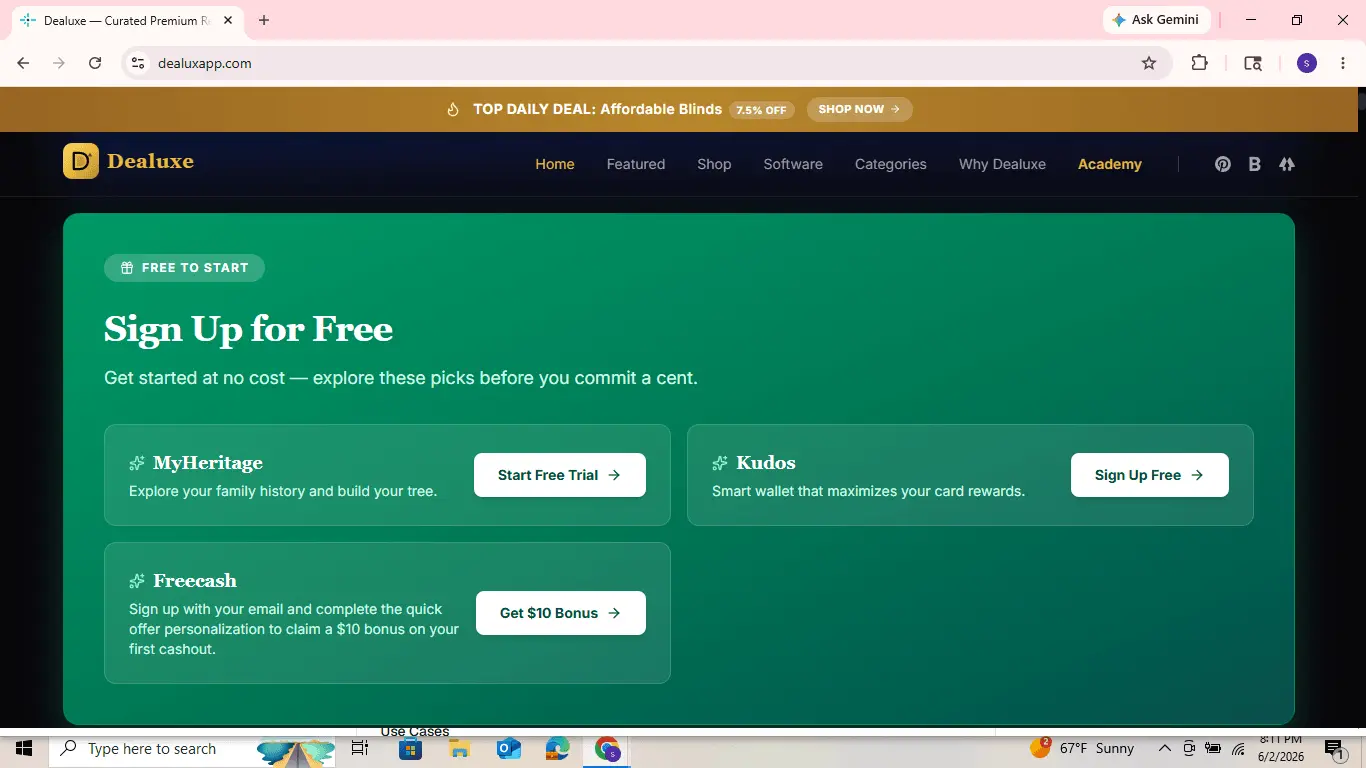Image resolution: width=1366 pixels, height=768 pixels.
Task: Open the Featured nav item
Action: coord(636,164)
